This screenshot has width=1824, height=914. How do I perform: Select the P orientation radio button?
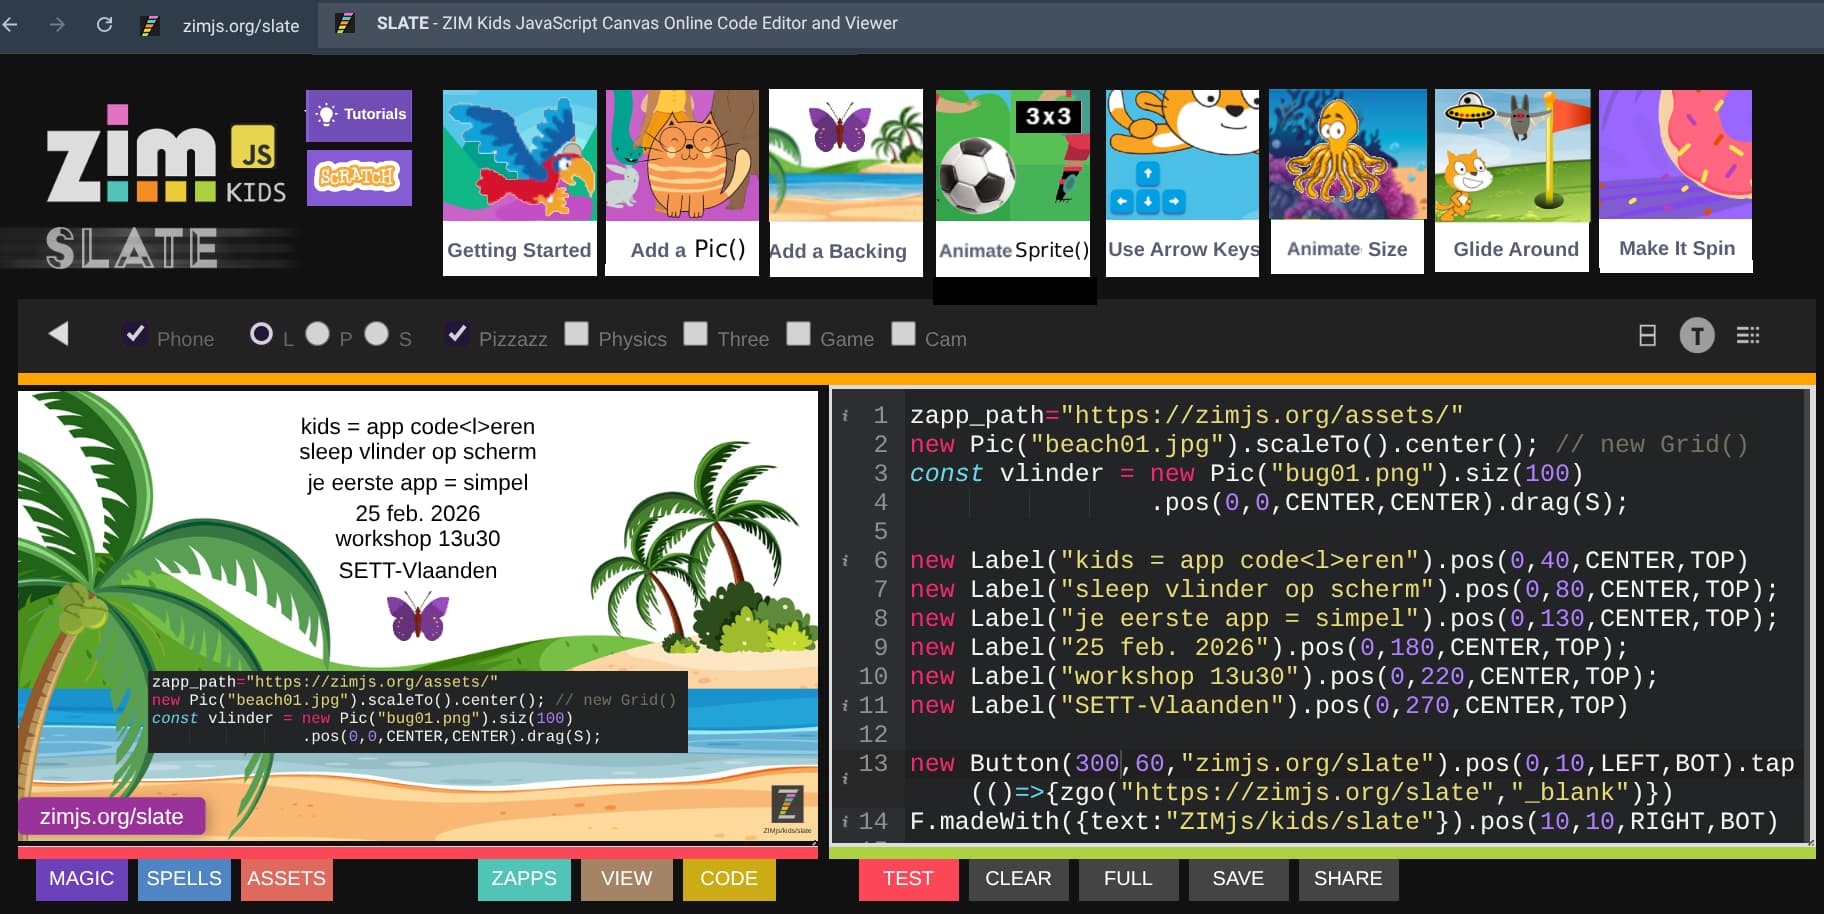[x=317, y=334]
